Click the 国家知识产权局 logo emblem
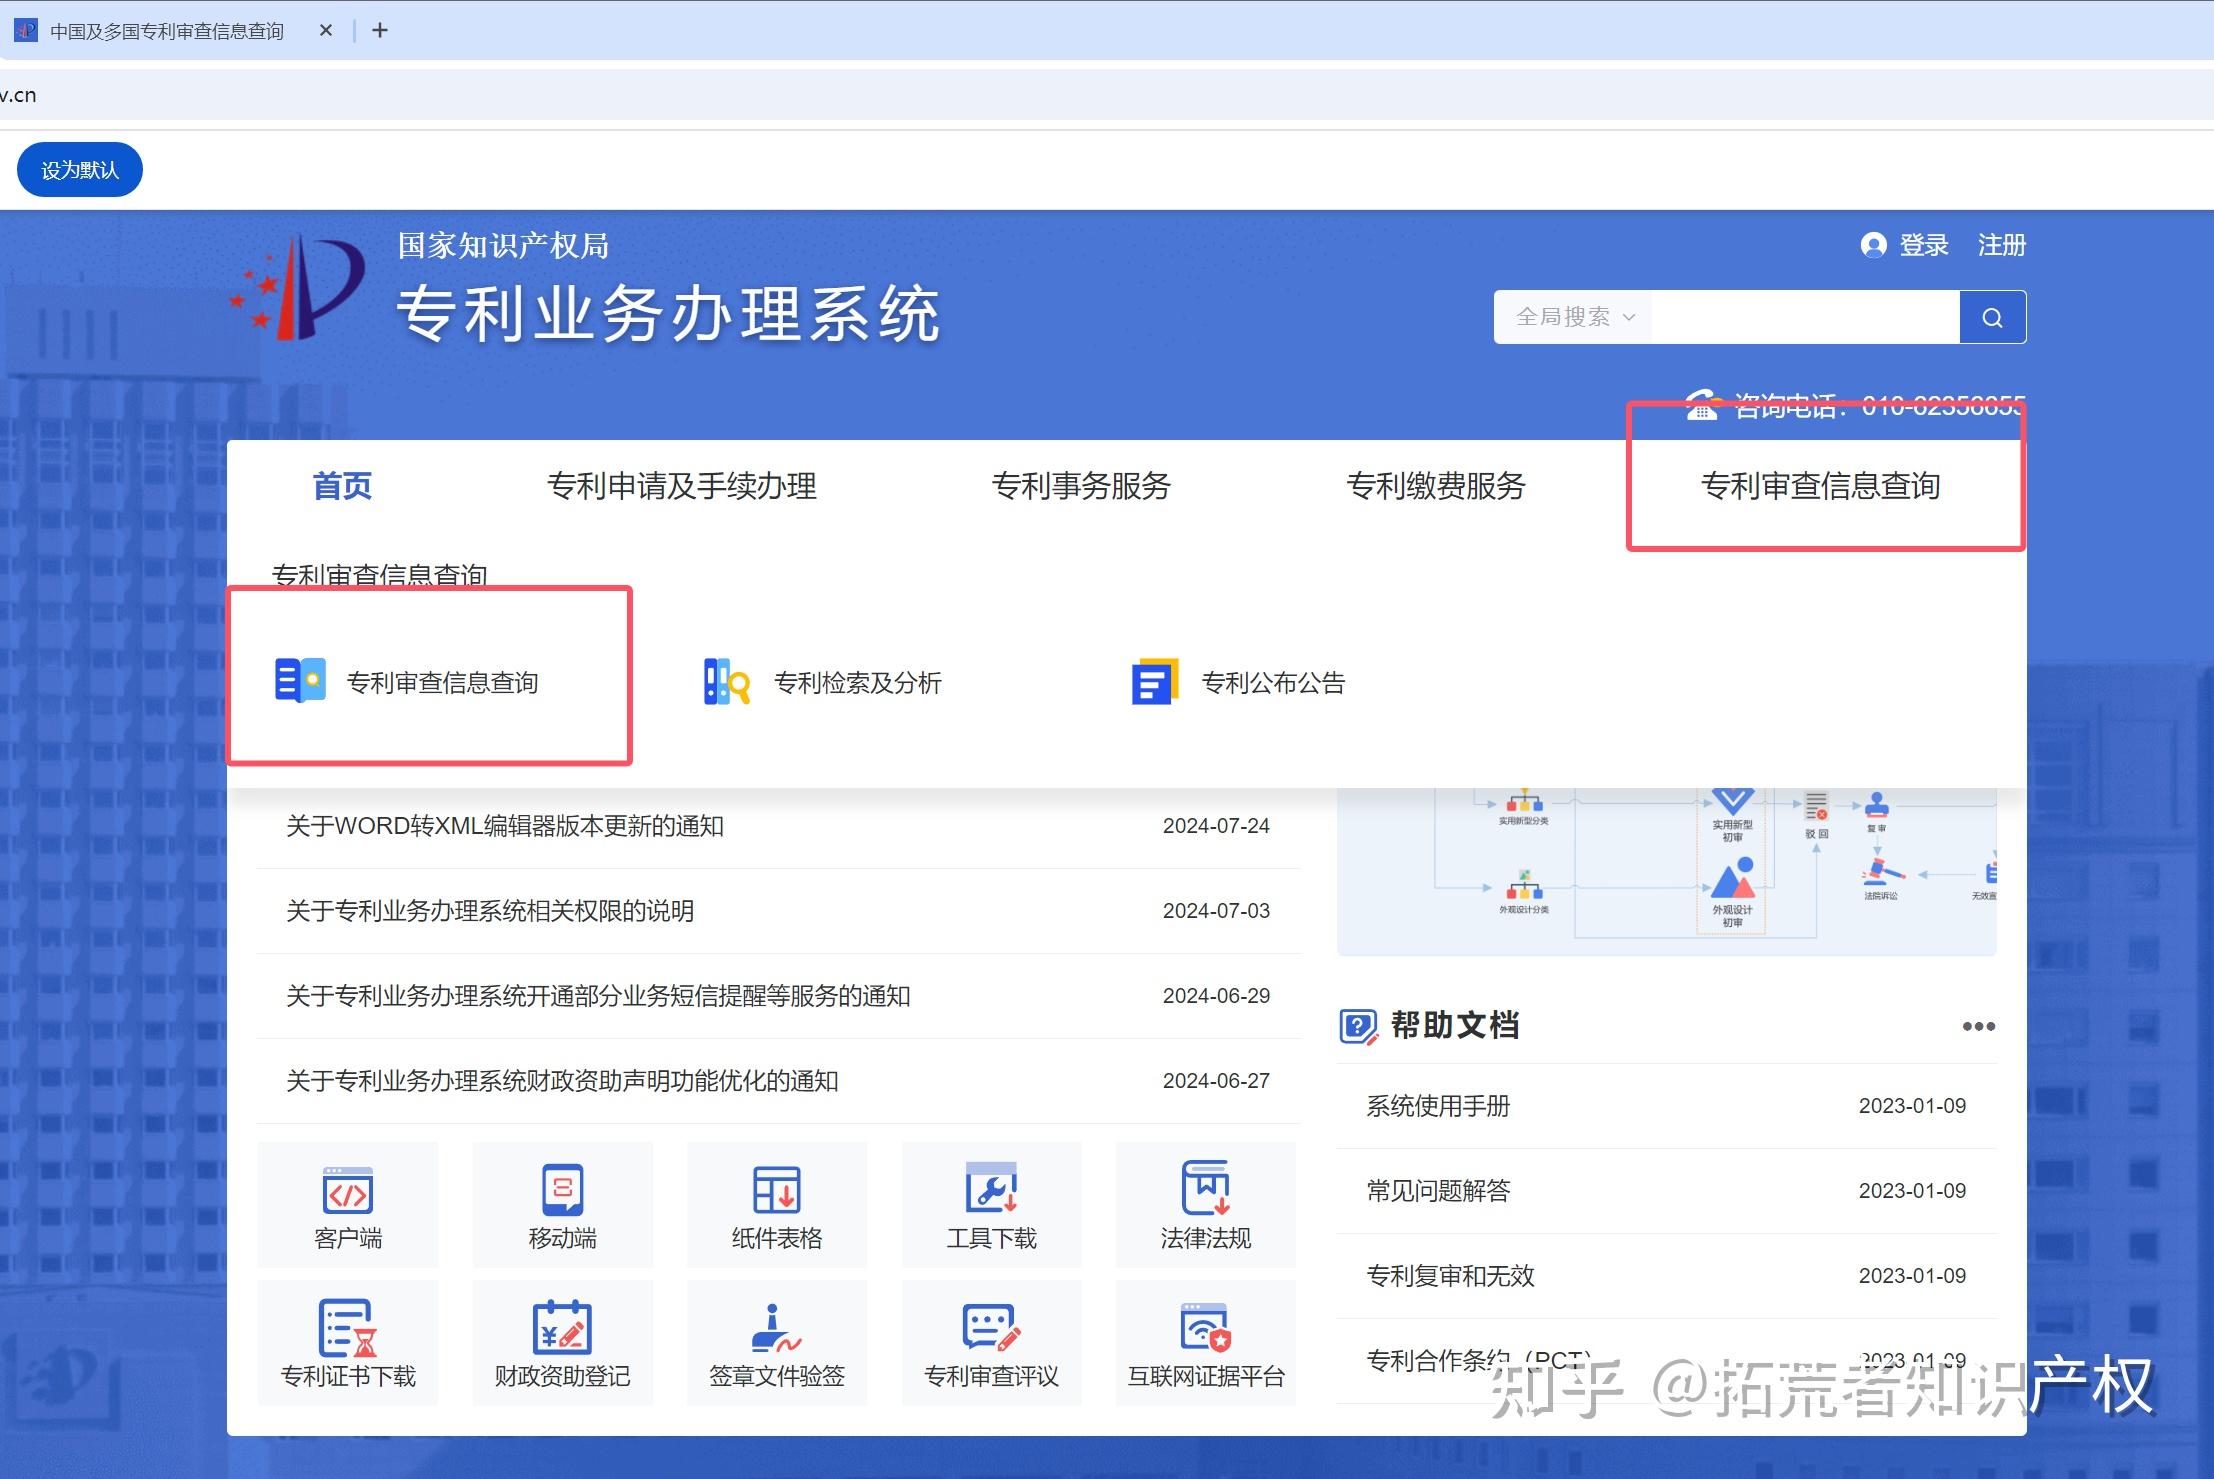Image resolution: width=2214 pixels, height=1479 pixels. point(296,287)
